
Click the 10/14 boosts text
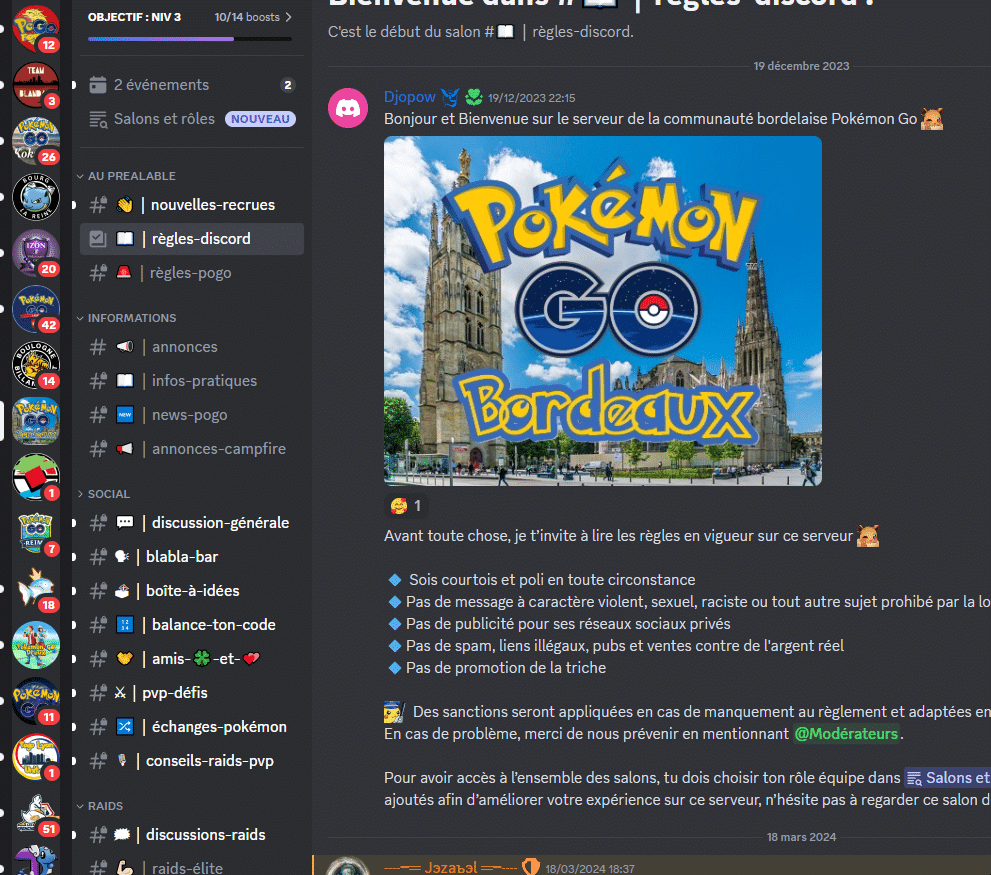coord(247,17)
